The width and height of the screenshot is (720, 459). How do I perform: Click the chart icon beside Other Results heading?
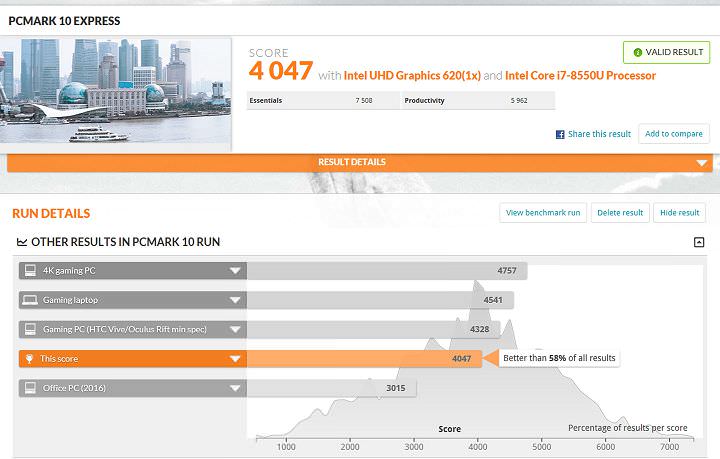tap(21, 242)
